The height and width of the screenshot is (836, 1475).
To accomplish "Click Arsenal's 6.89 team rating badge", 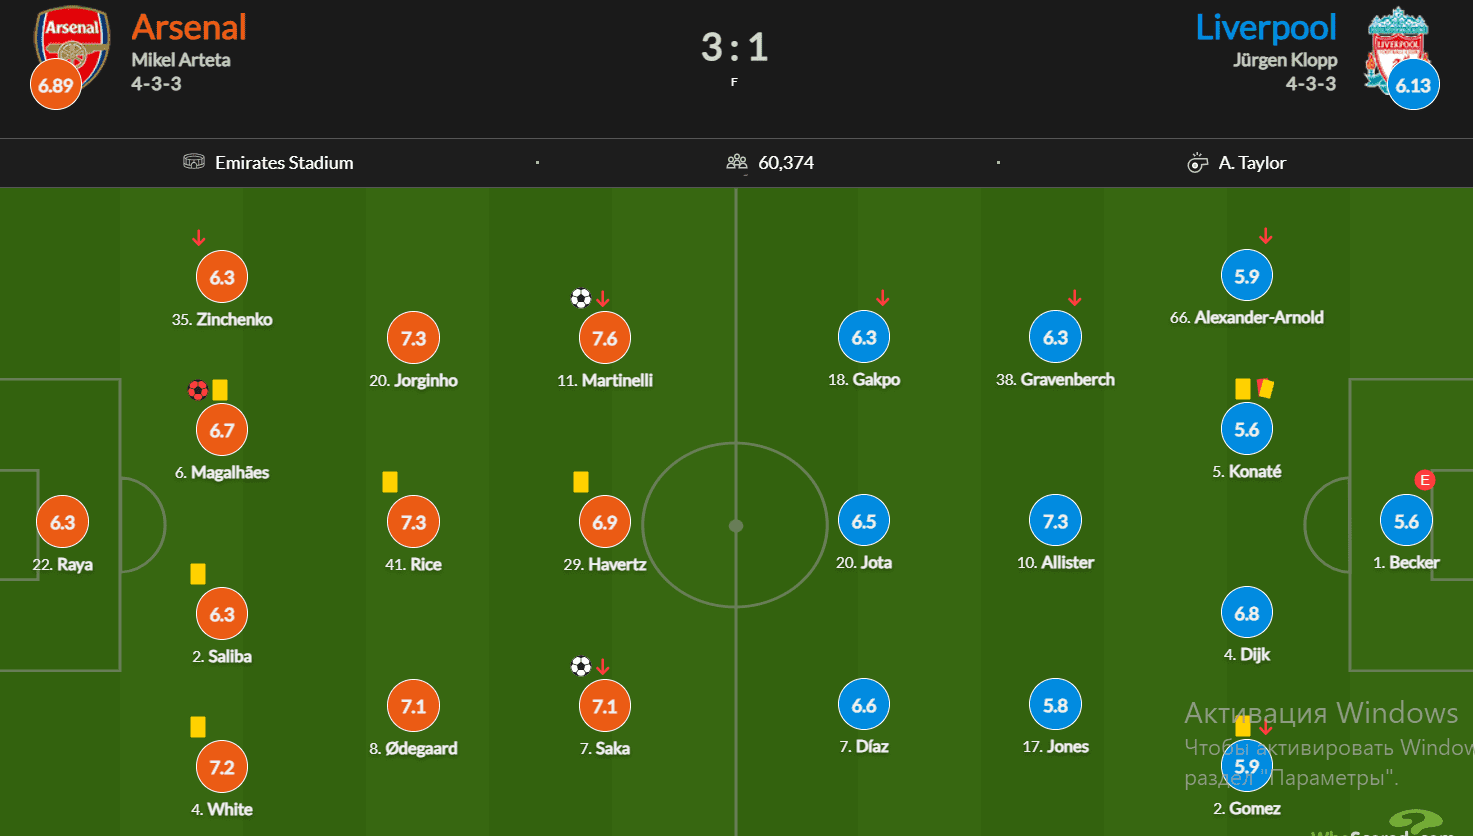I will pos(56,85).
